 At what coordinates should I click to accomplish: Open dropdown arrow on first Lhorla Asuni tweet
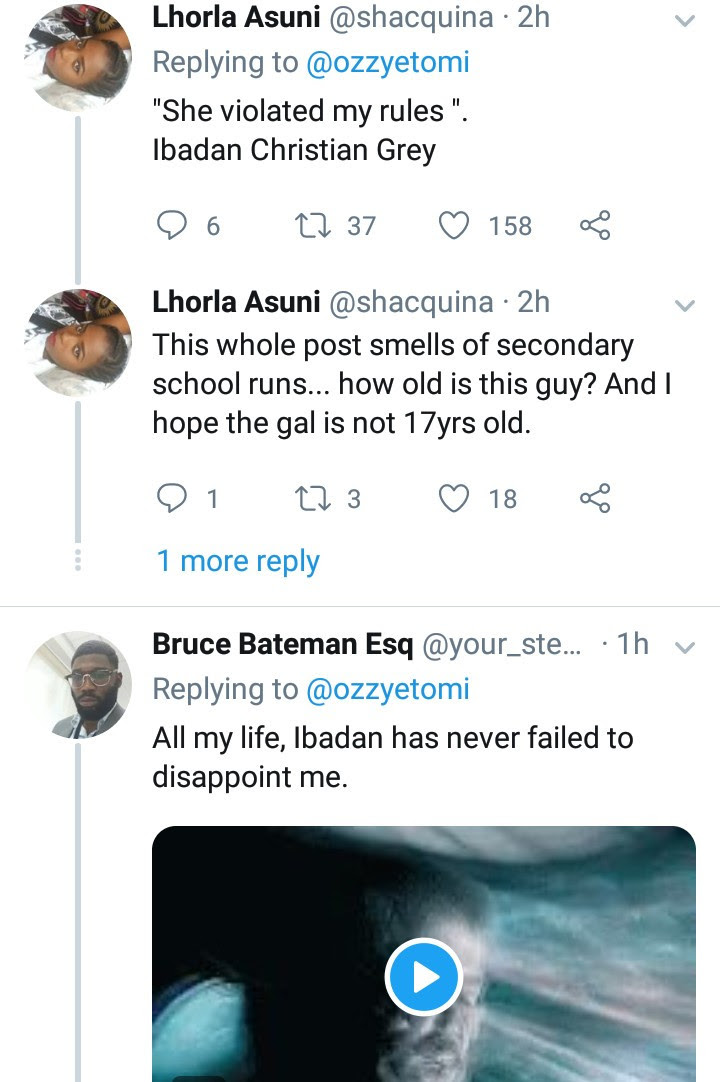coord(685,20)
